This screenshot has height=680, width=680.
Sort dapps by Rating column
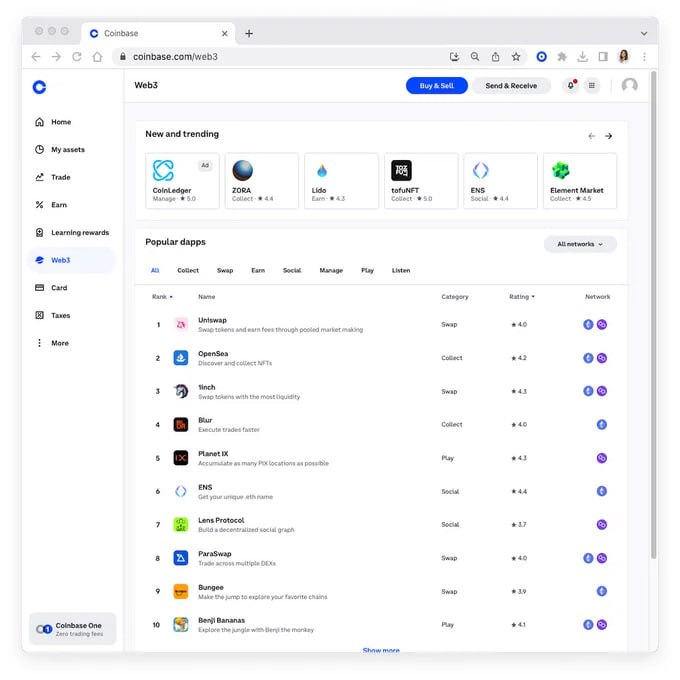522,297
